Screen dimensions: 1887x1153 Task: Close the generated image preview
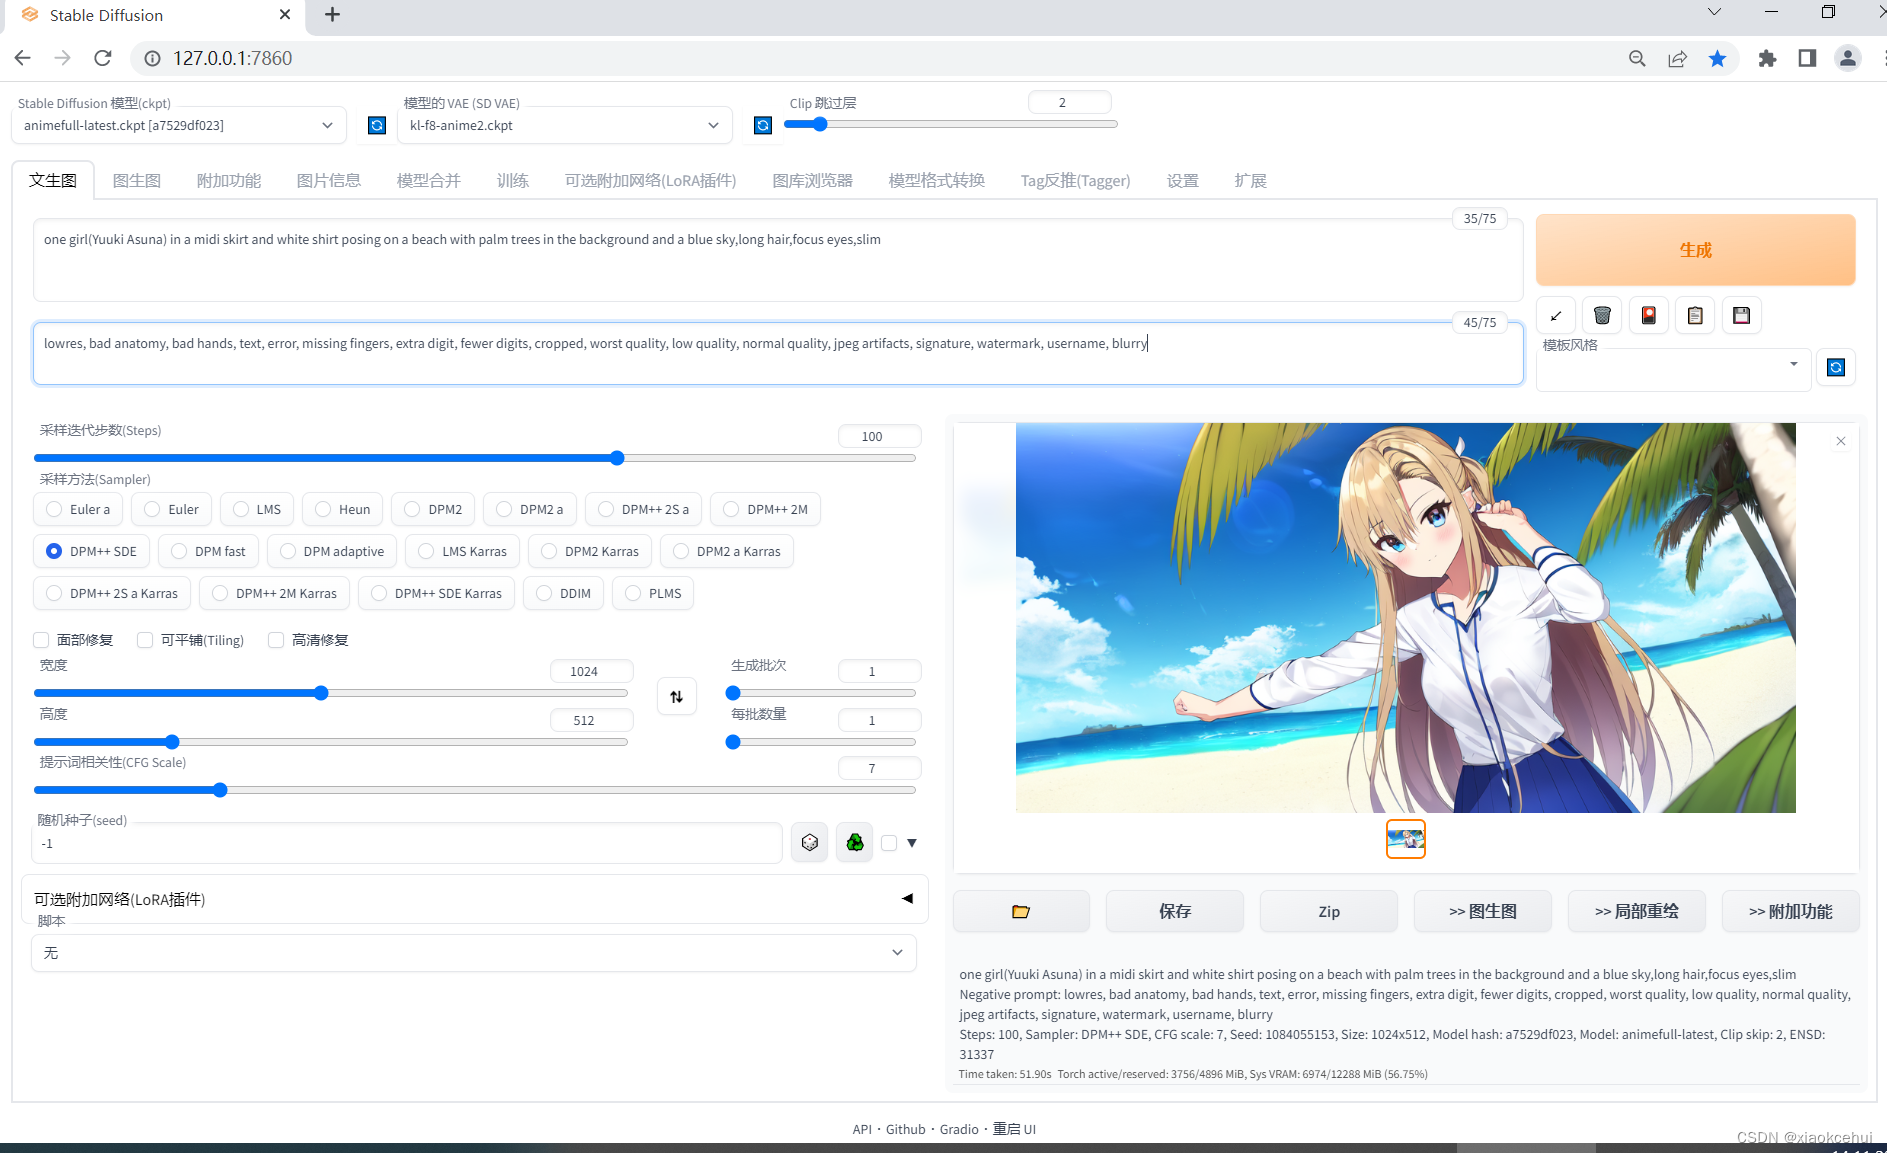[x=1841, y=441]
